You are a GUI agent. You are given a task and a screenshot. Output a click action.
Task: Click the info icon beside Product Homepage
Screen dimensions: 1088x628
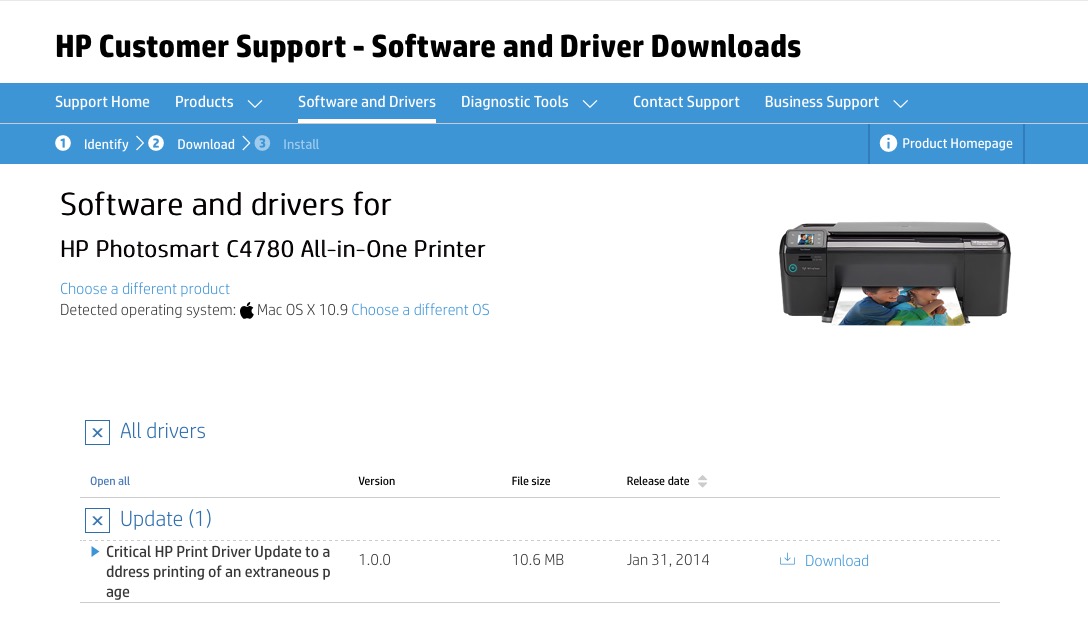click(x=888, y=143)
